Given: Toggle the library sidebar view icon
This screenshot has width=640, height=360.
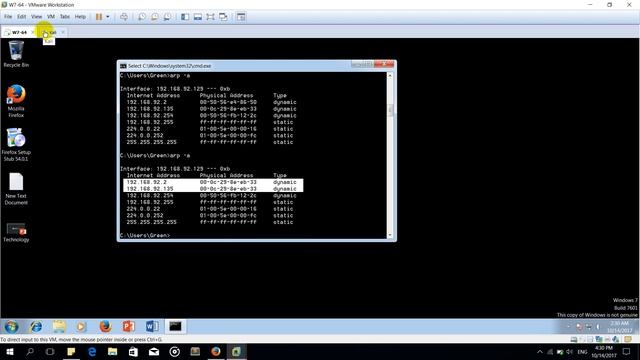Looking at the screenshot, I should click(185, 17).
